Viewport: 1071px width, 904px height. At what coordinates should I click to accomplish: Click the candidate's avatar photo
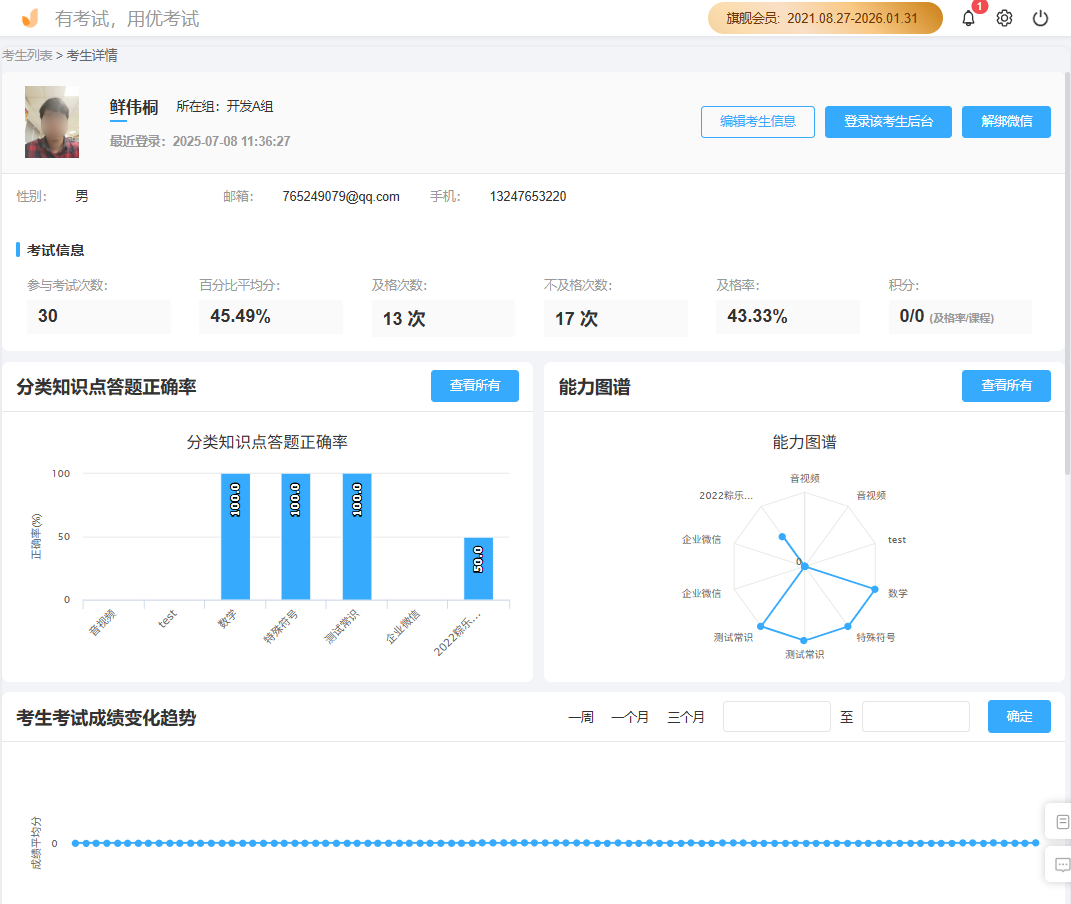click(x=51, y=122)
